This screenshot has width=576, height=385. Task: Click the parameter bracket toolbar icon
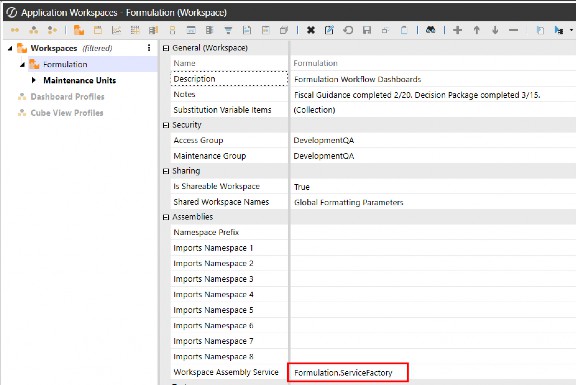coord(172,30)
